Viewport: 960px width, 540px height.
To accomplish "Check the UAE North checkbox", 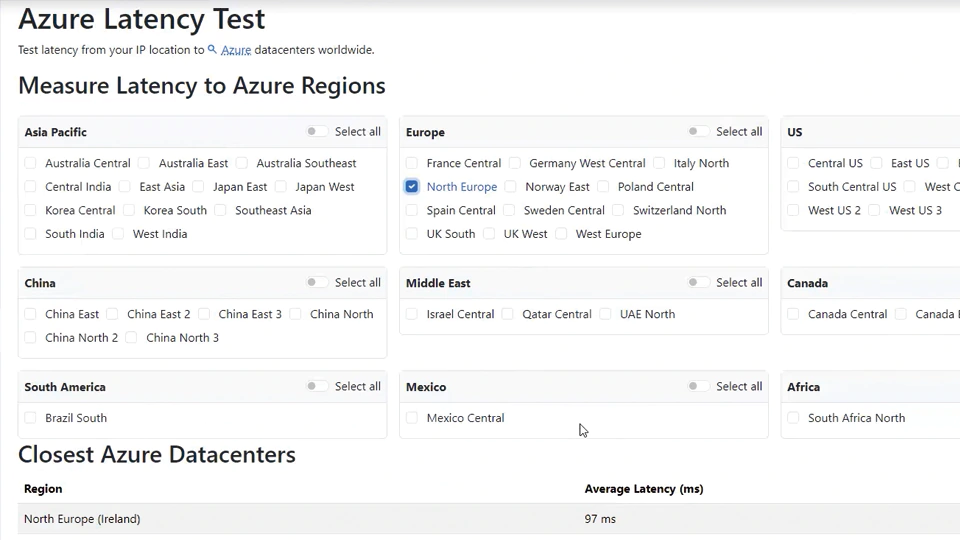I will 605,314.
